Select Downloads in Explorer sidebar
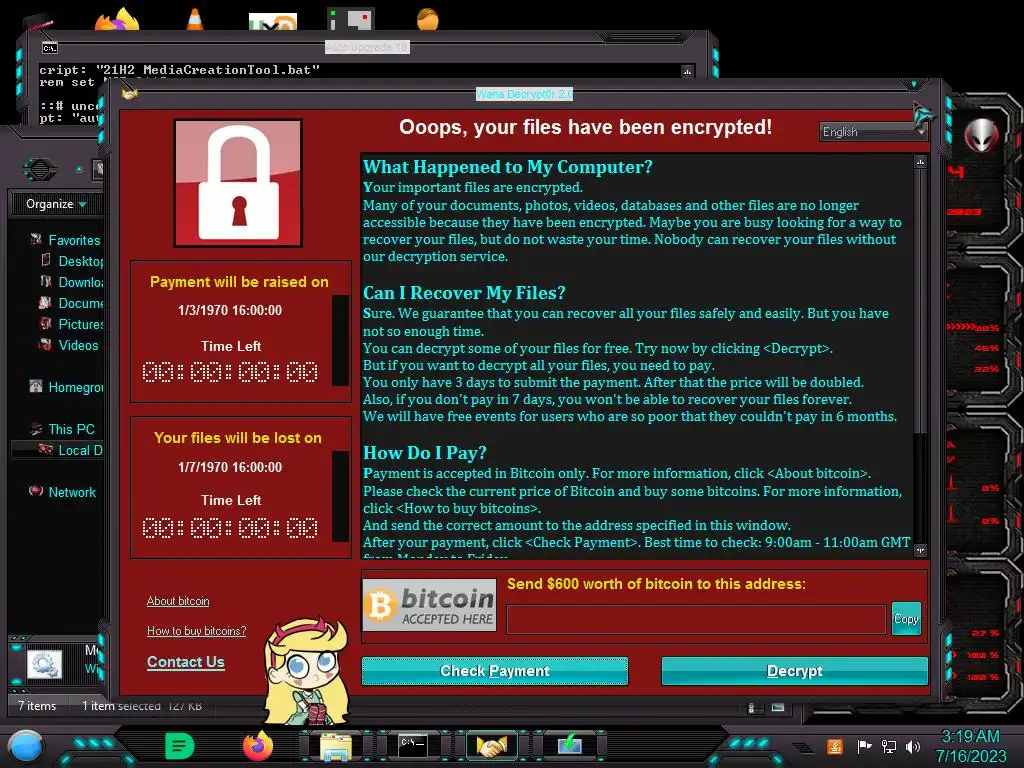Screen dimensions: 1024x768 coord(72,282)
